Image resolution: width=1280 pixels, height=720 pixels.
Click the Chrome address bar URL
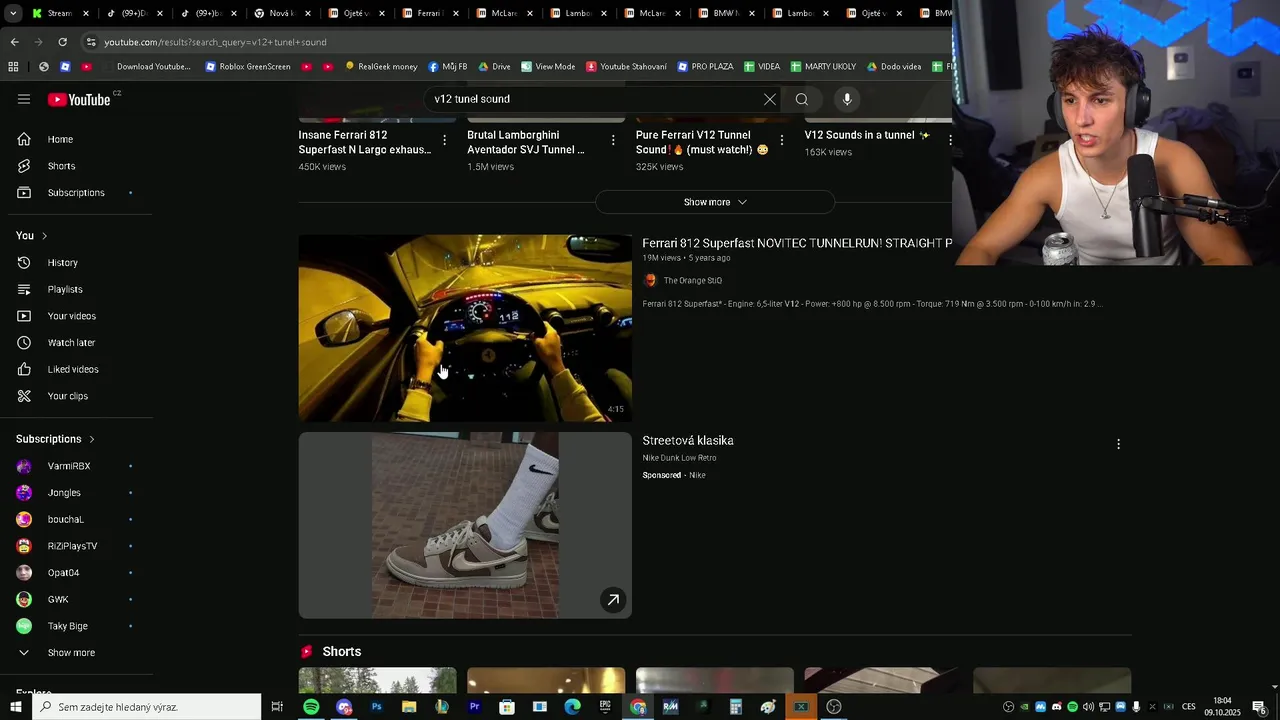pyautogui.click(x=216, y=42)
